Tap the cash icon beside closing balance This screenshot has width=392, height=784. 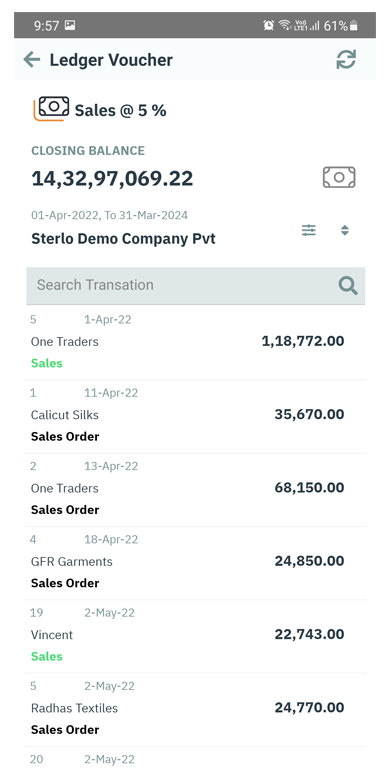pos(339,177)
